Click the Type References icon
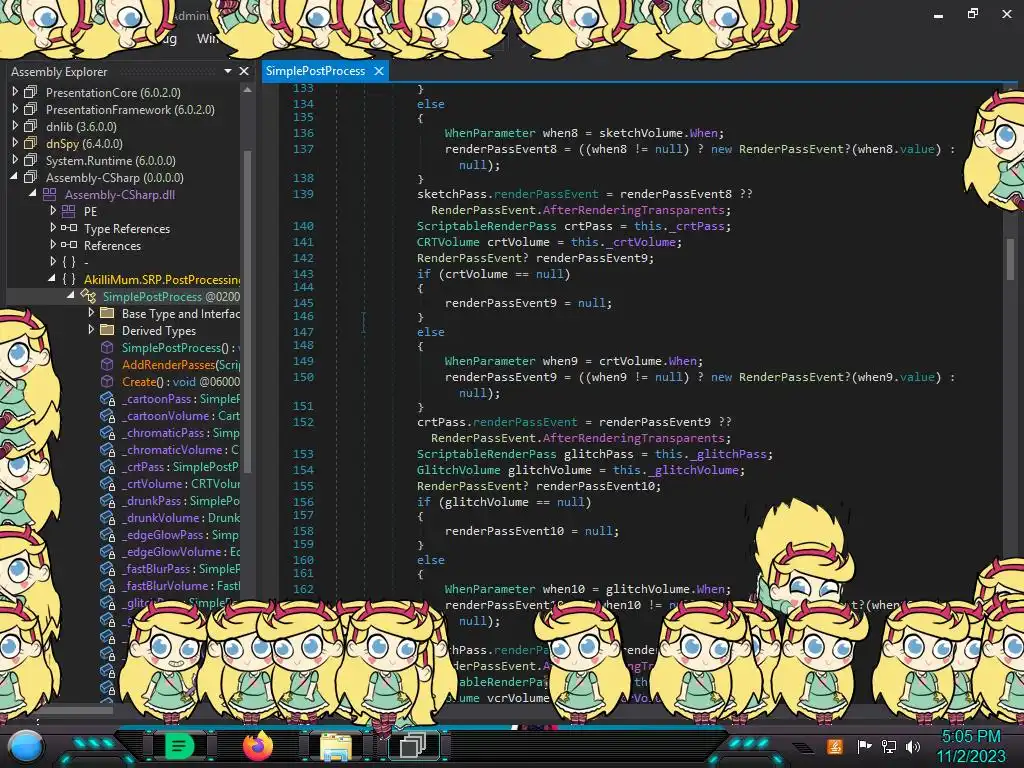 pyautogui.click(x=69, y=228)
